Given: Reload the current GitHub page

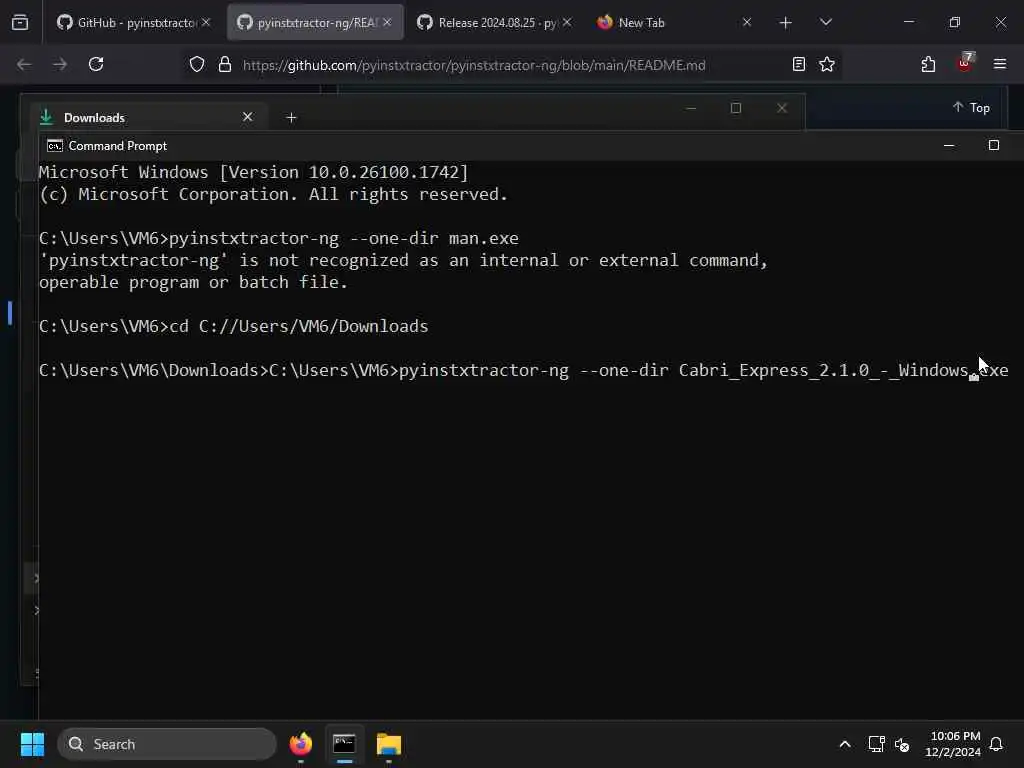Looking at the screenshot, I should (96, 64).
